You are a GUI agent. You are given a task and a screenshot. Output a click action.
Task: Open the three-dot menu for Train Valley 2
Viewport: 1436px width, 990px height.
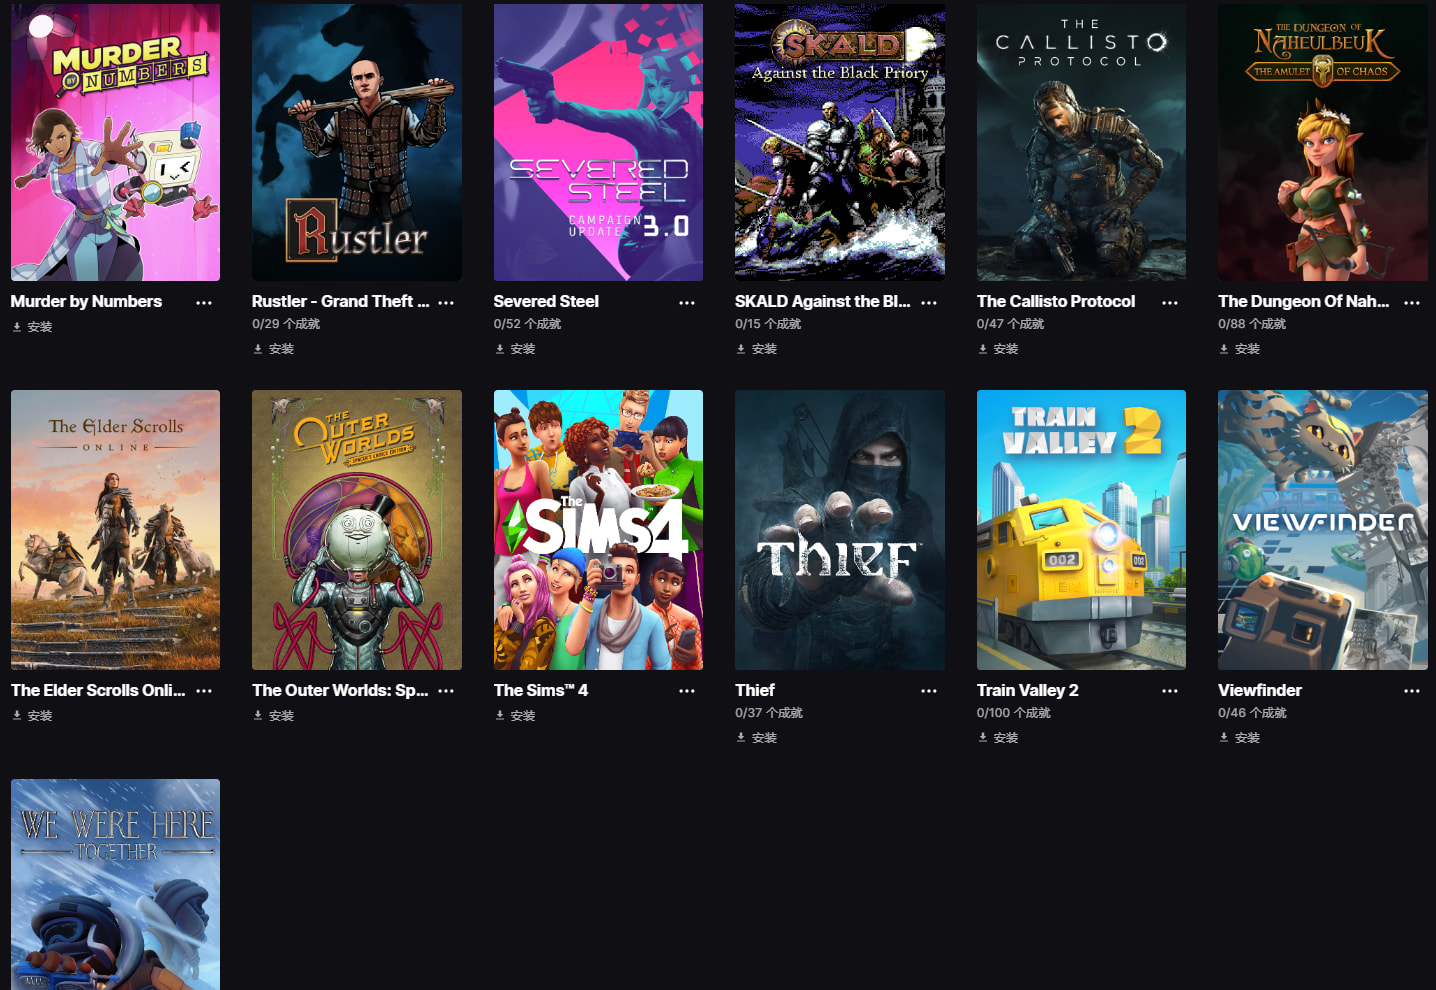[1170, 691]
